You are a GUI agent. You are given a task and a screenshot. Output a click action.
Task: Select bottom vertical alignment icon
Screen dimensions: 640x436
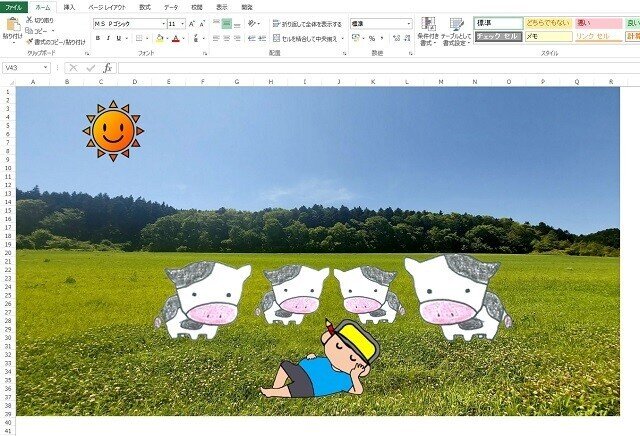tap(237, 24)
